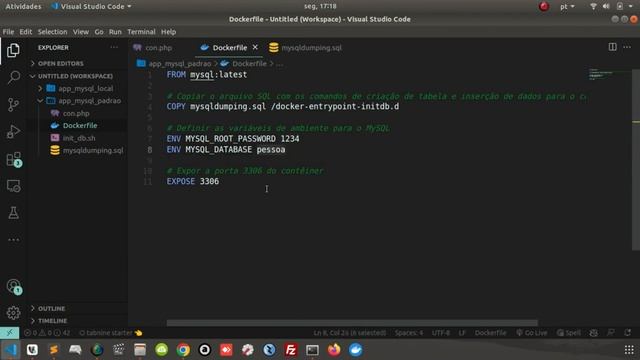The height and width of the screenshot is (360, 640).
Task: Click the horizontal editor scrollbar
Action: click(x=352, y=322)
